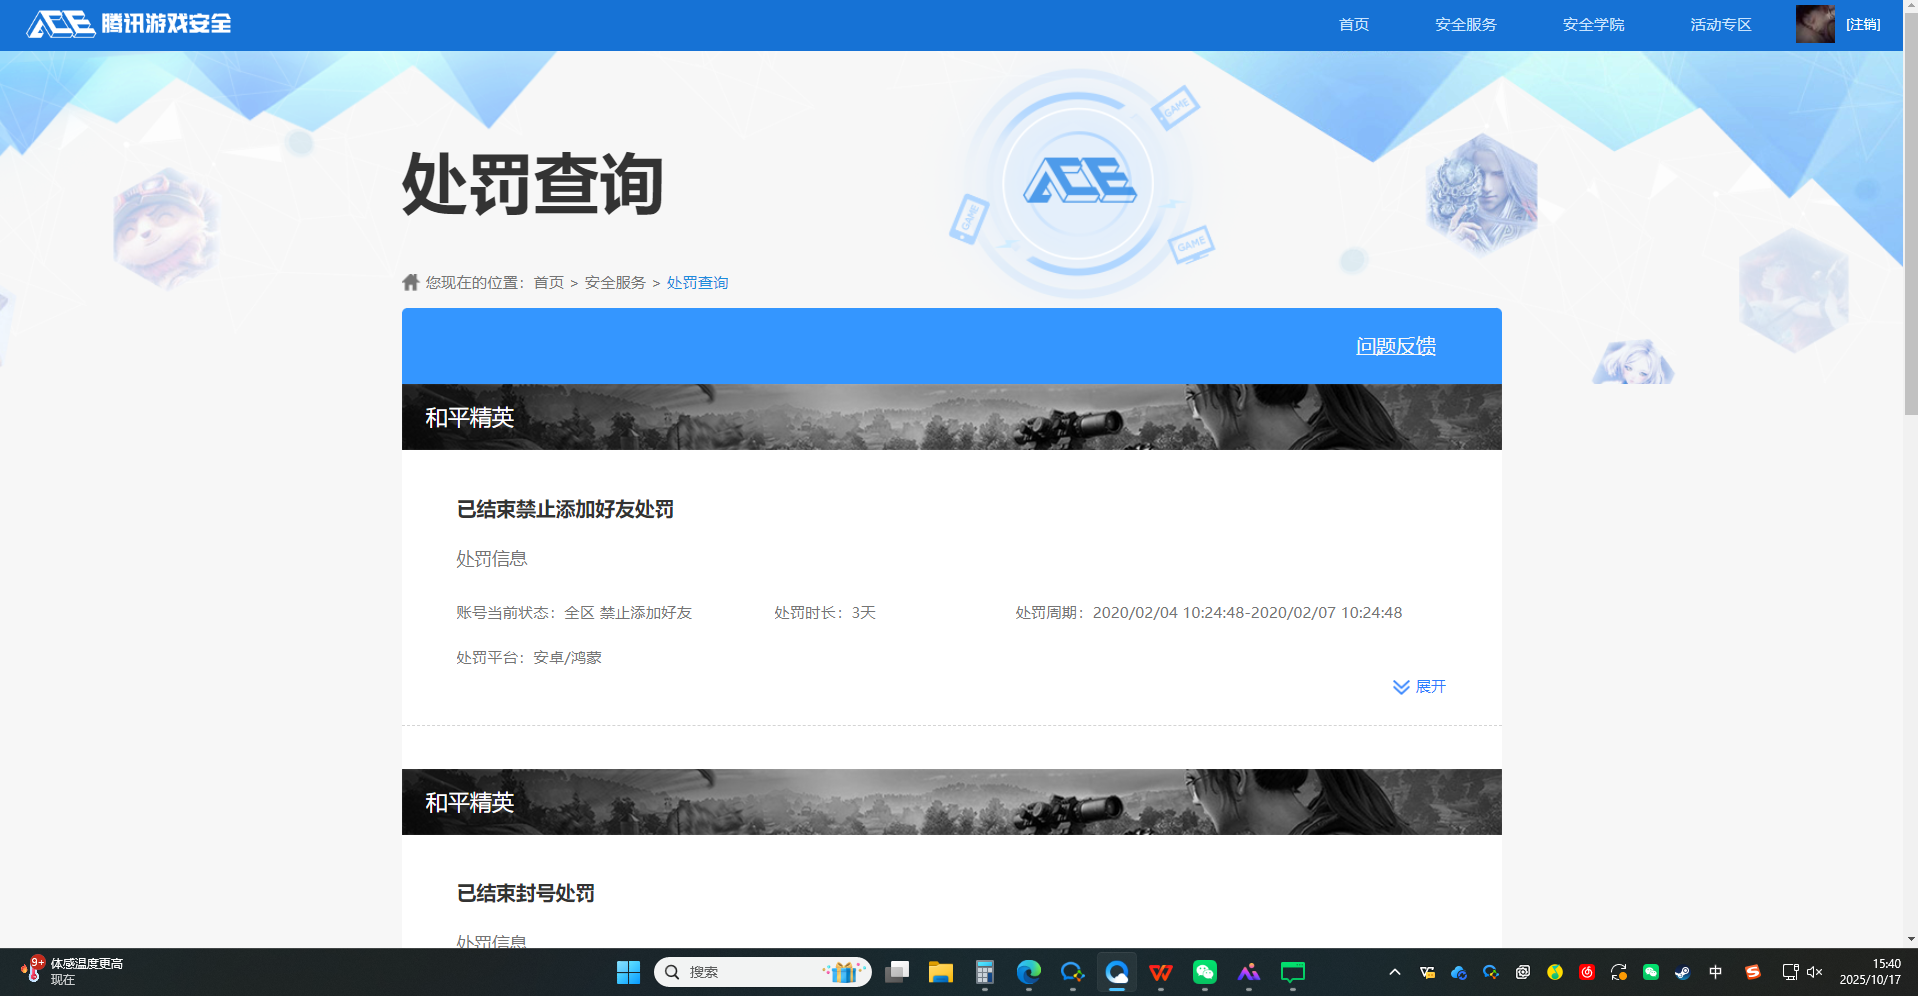This screenshot has width=1918, height=996.
Task: Open Snipaste from the system tray
Action: coord(1752,972)
